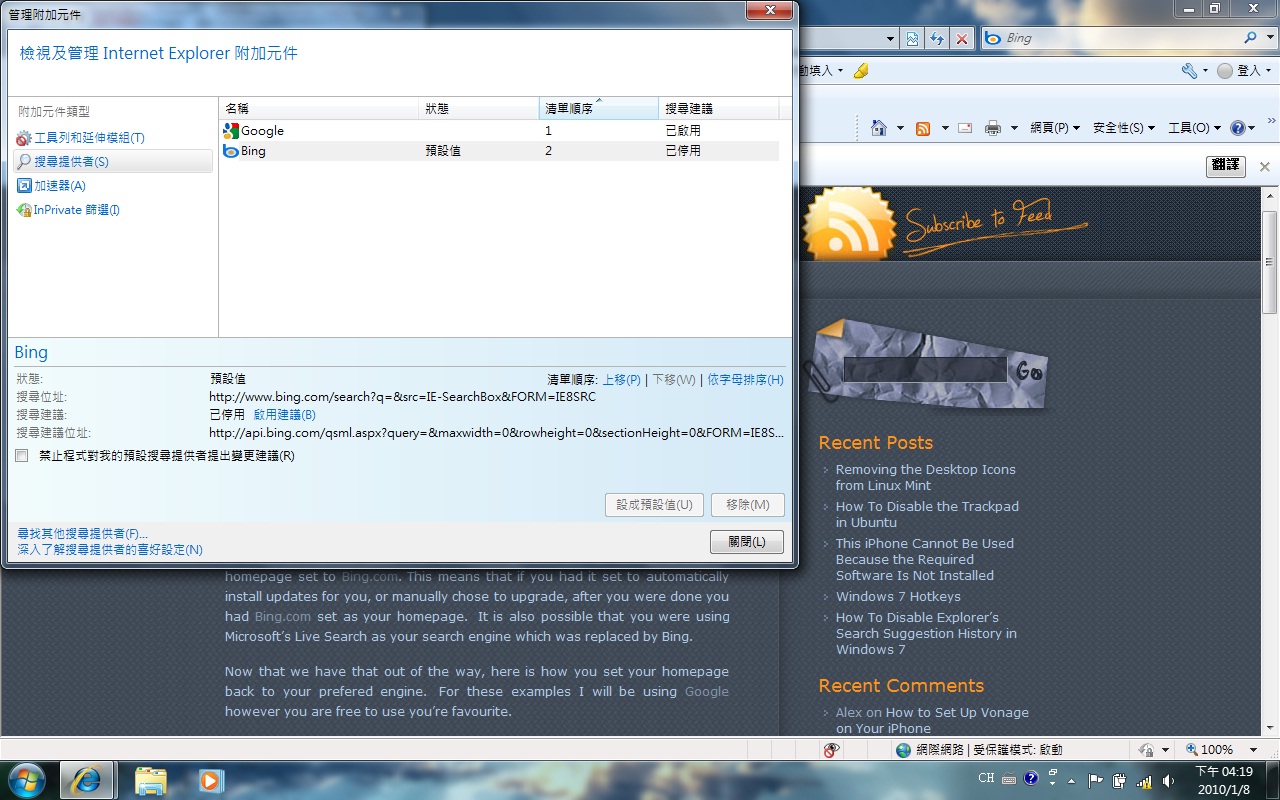Open Windows Media Player taskbar icon

(210, 780)
